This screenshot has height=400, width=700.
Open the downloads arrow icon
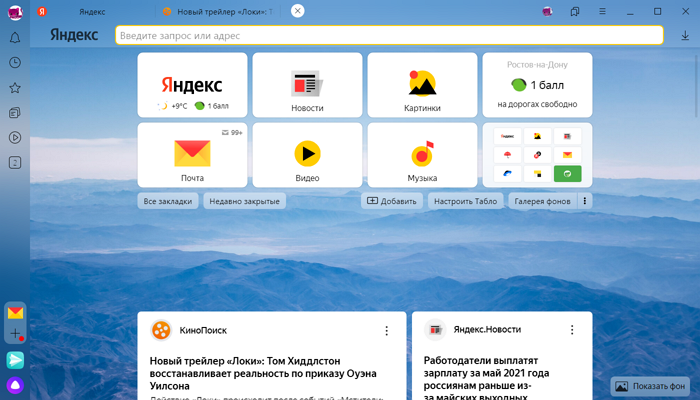click(685, 36)
